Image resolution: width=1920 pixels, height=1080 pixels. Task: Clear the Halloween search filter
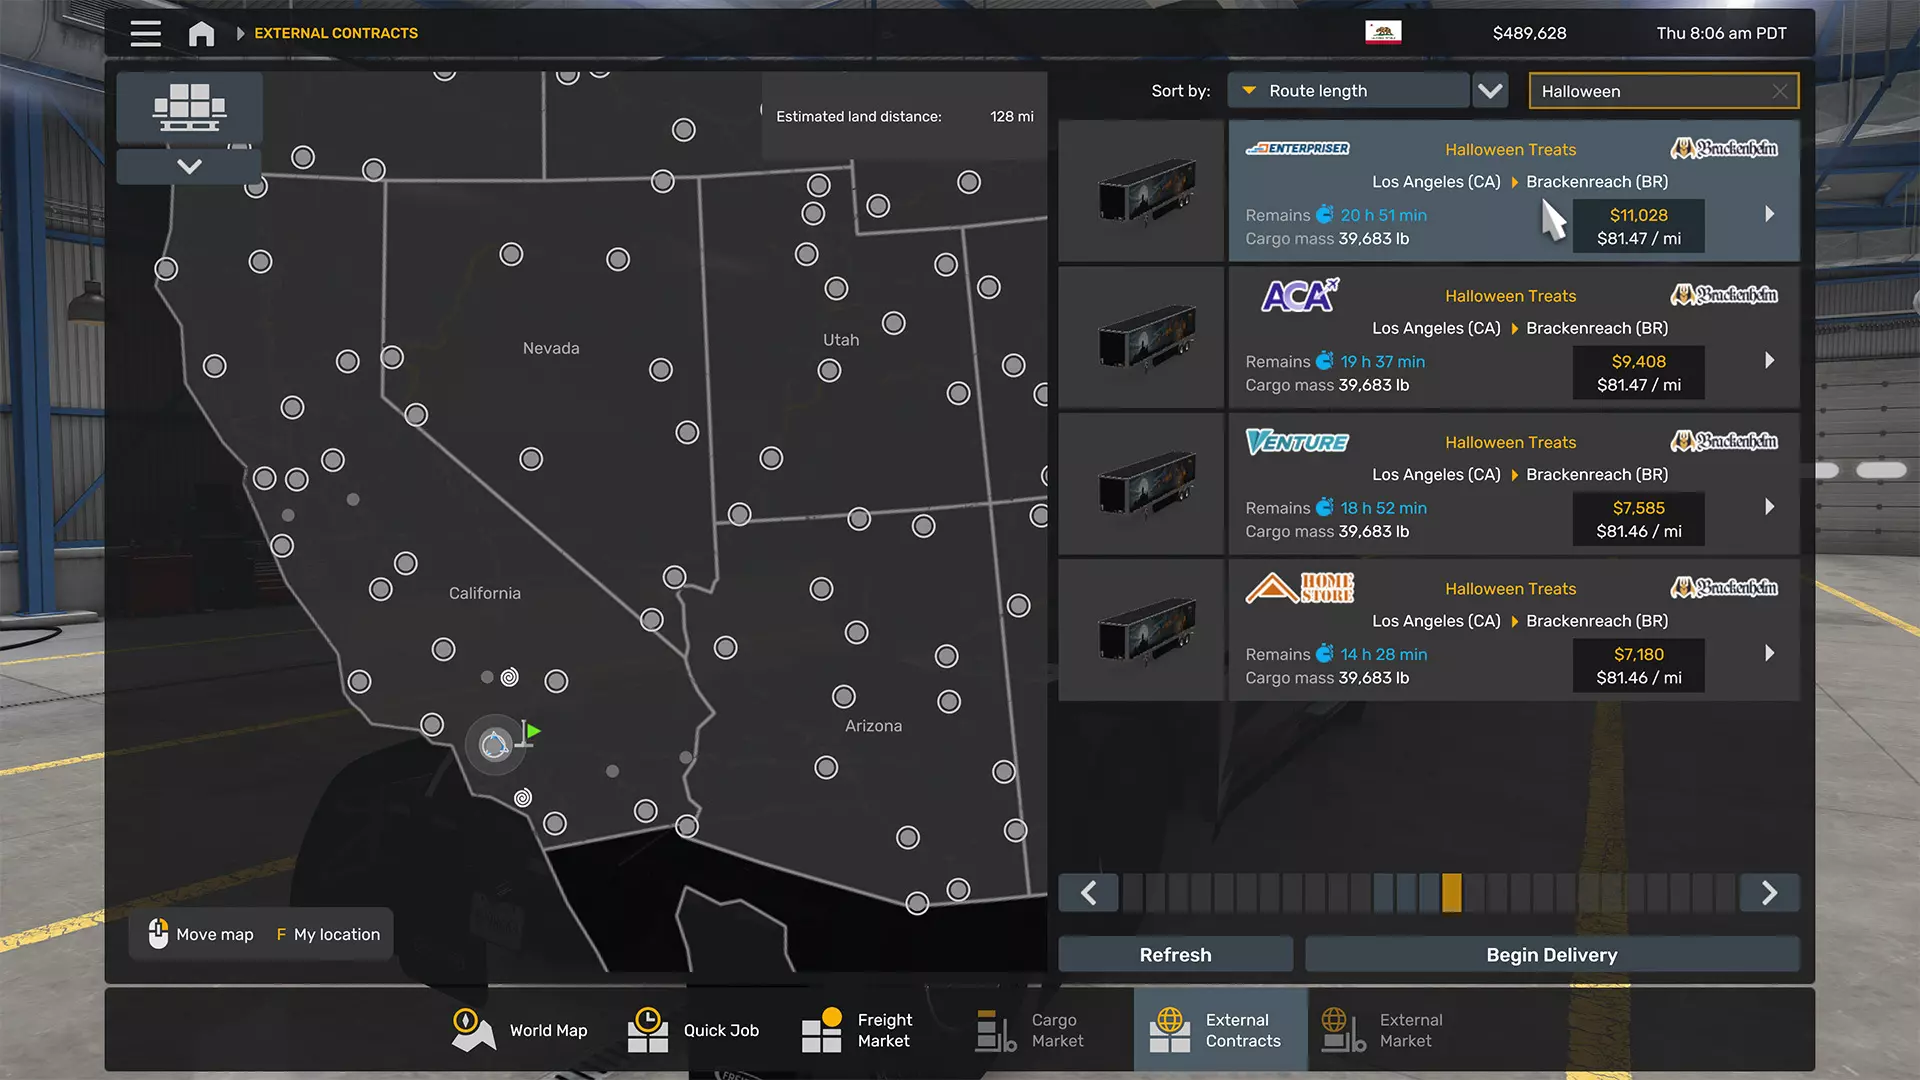coord(1779,91)
